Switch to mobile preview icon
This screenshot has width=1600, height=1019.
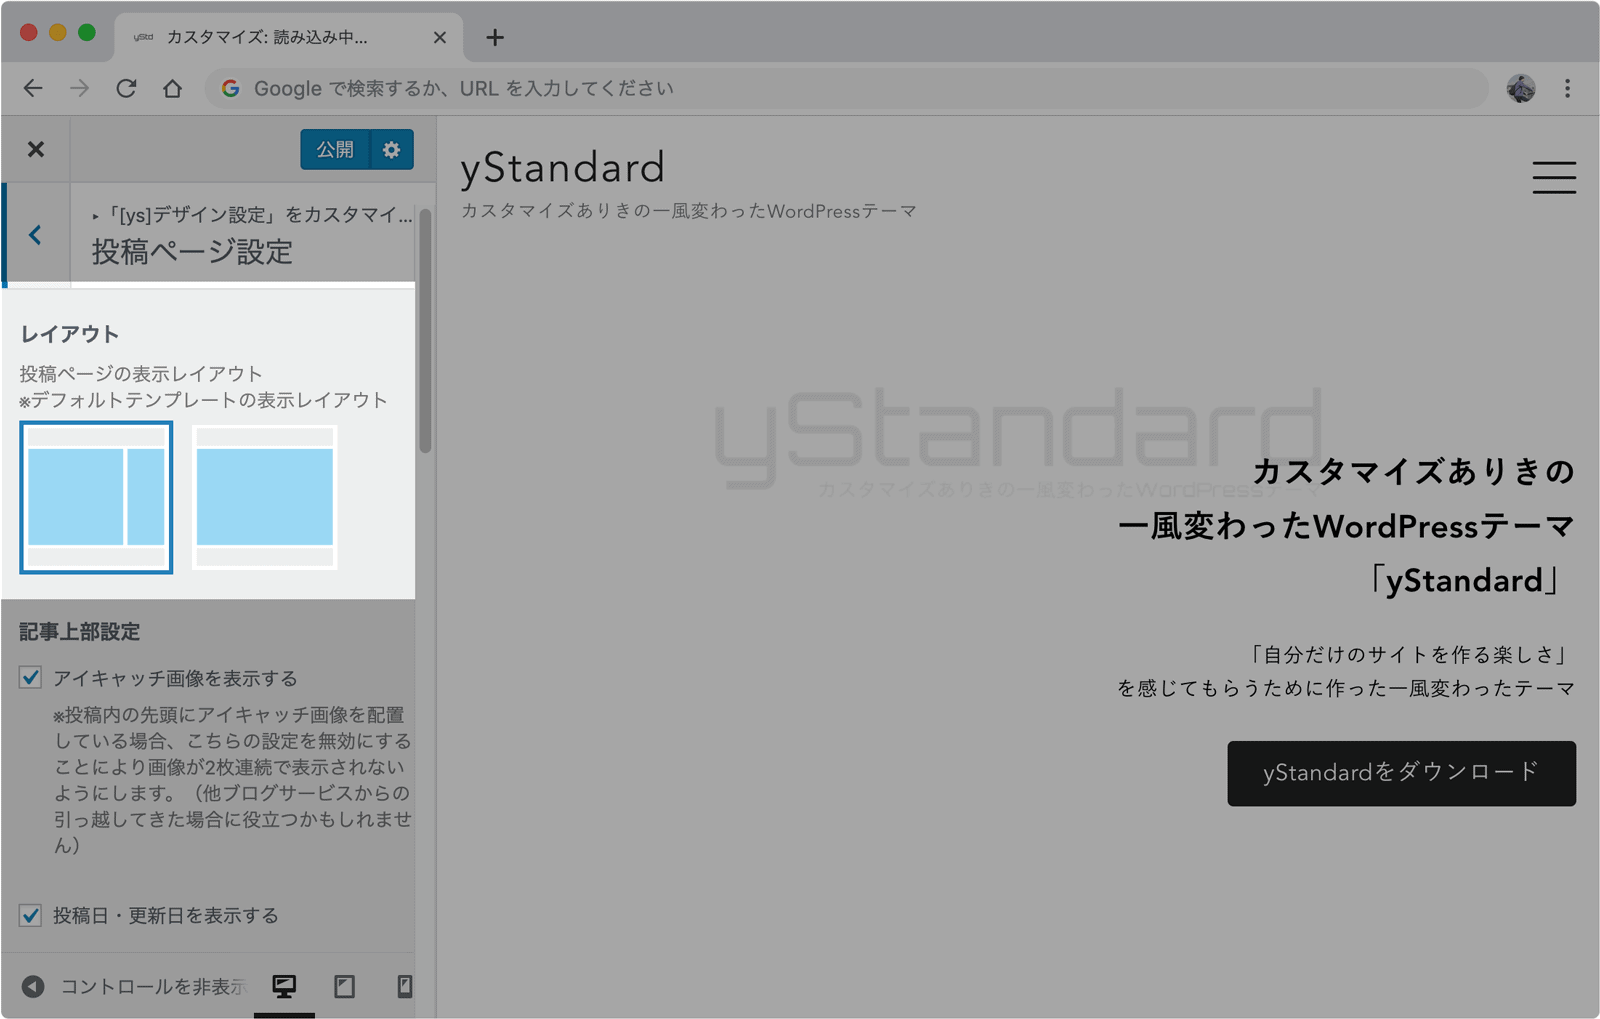(x=404, y=986)
